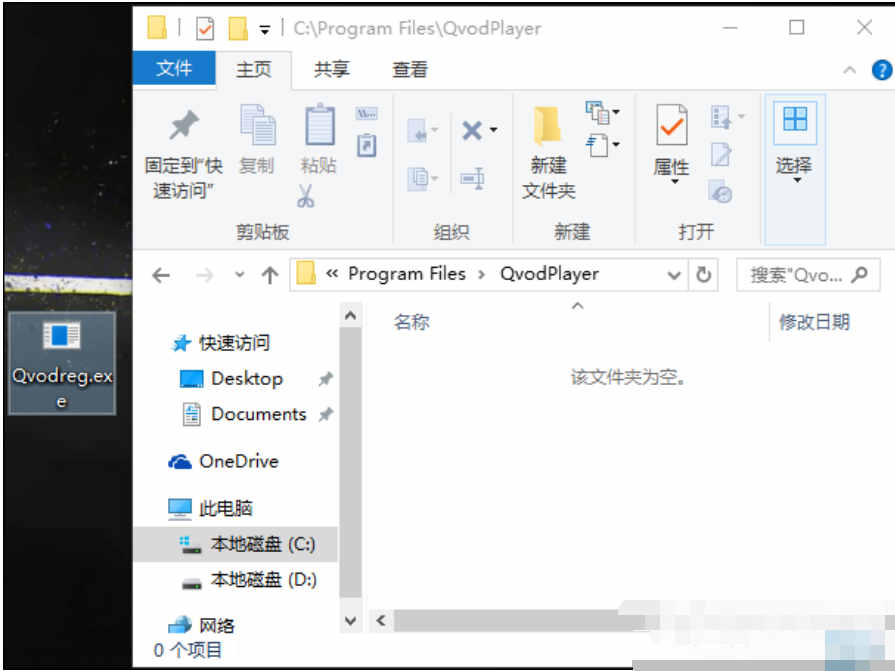Select Qvodreg.exe on the desktop
The height and width of the screenshot is (671, 895).
(x=62, y=363)
